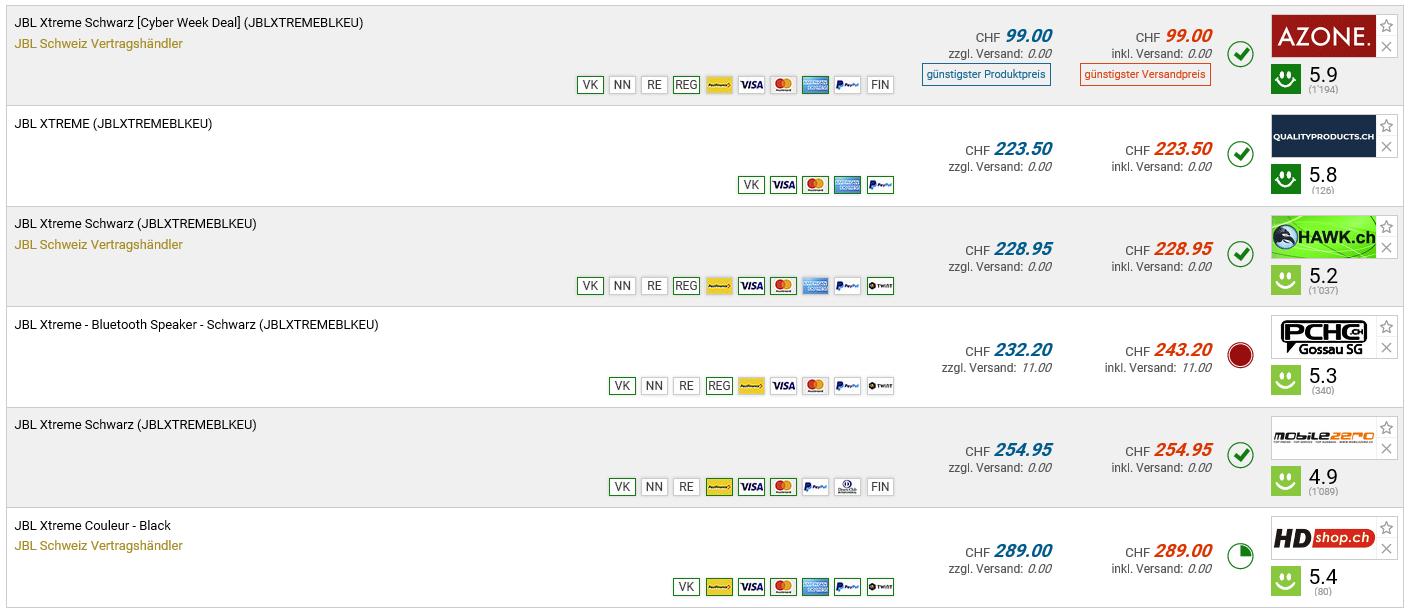Click the Visa icon in the QualityProducts.ch row
This screenshot has height=611, width=1407.
click(783, 185)
